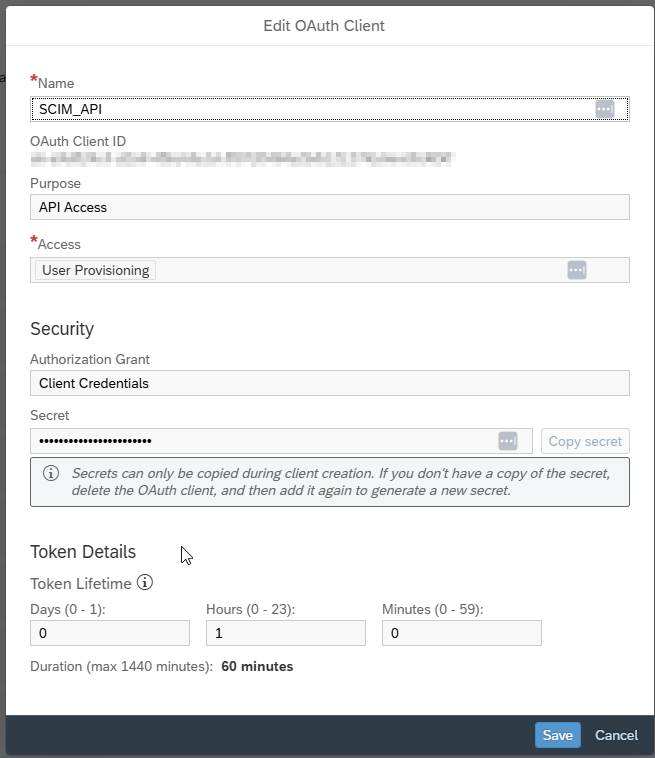Screen dimensions: 655x758
Task: Select the User Provisioning token
Action: pos(96,270)
